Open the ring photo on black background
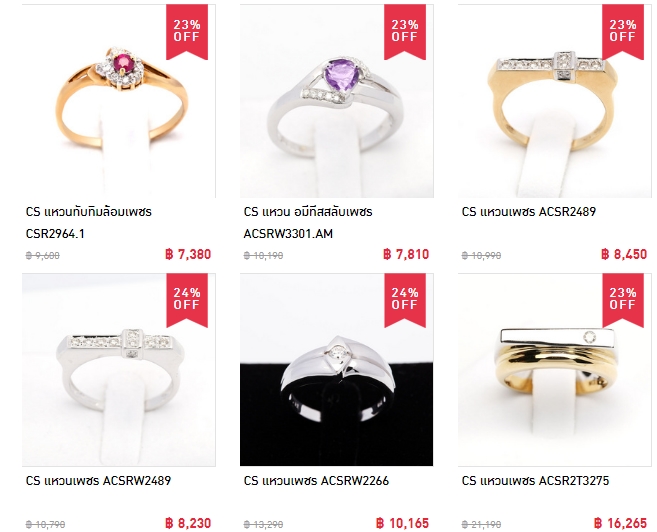The image size is (657, 532). pos(337,369)
